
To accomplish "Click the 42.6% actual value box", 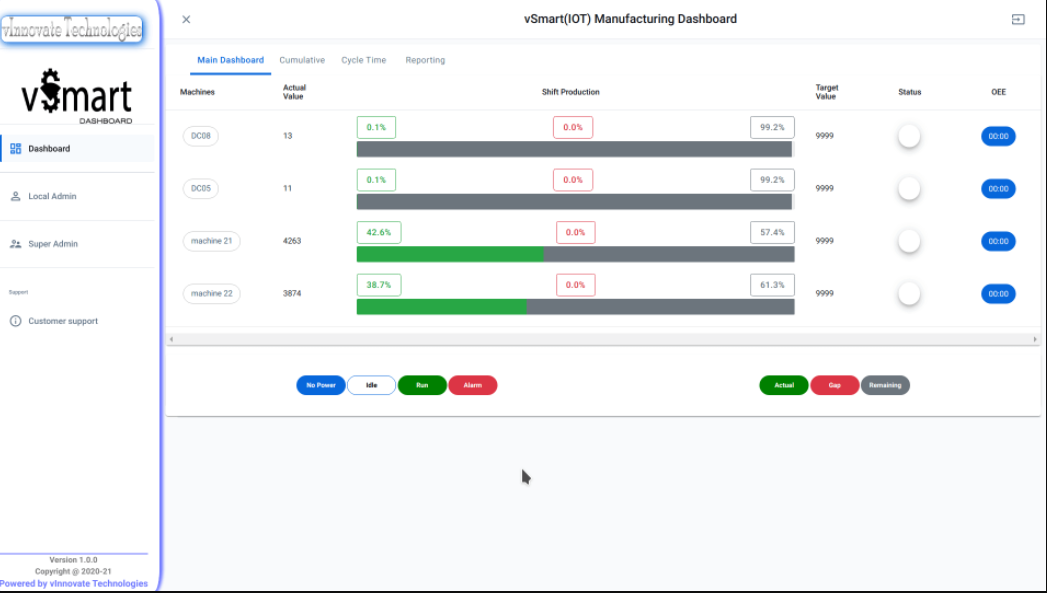I will tap(379, 232).
